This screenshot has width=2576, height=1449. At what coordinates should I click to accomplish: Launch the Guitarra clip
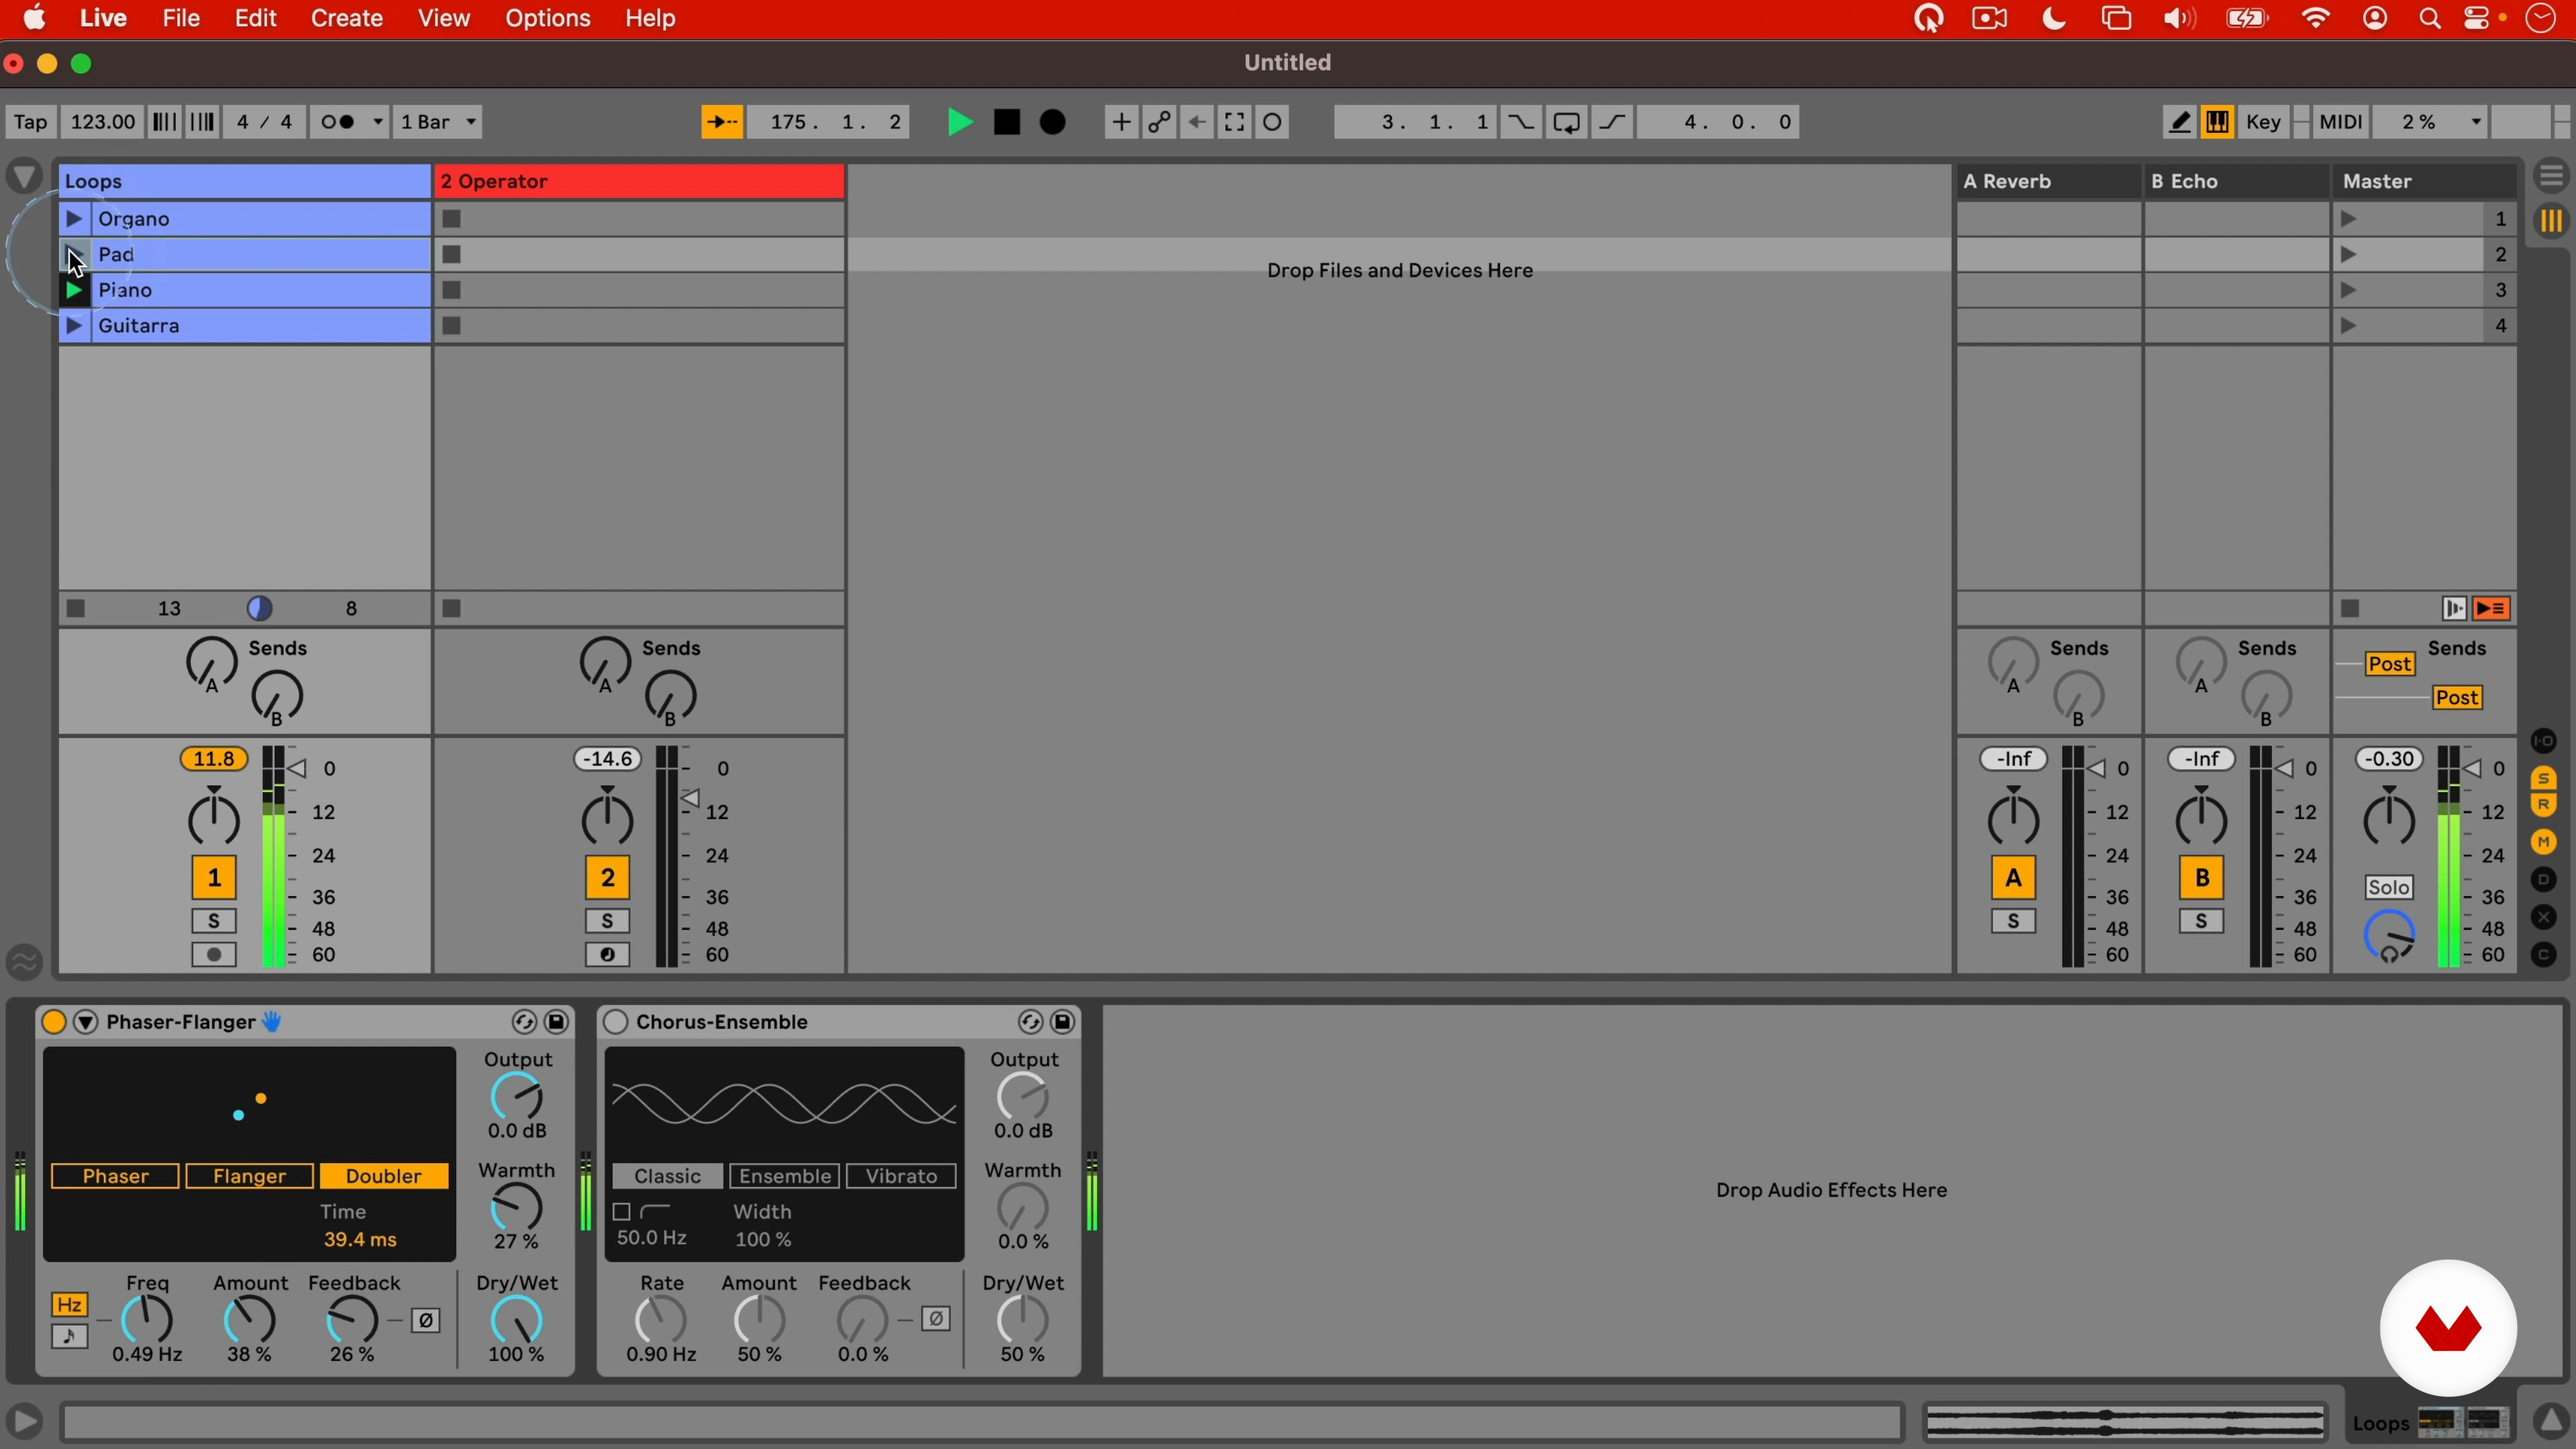click(x=74, y=326)
